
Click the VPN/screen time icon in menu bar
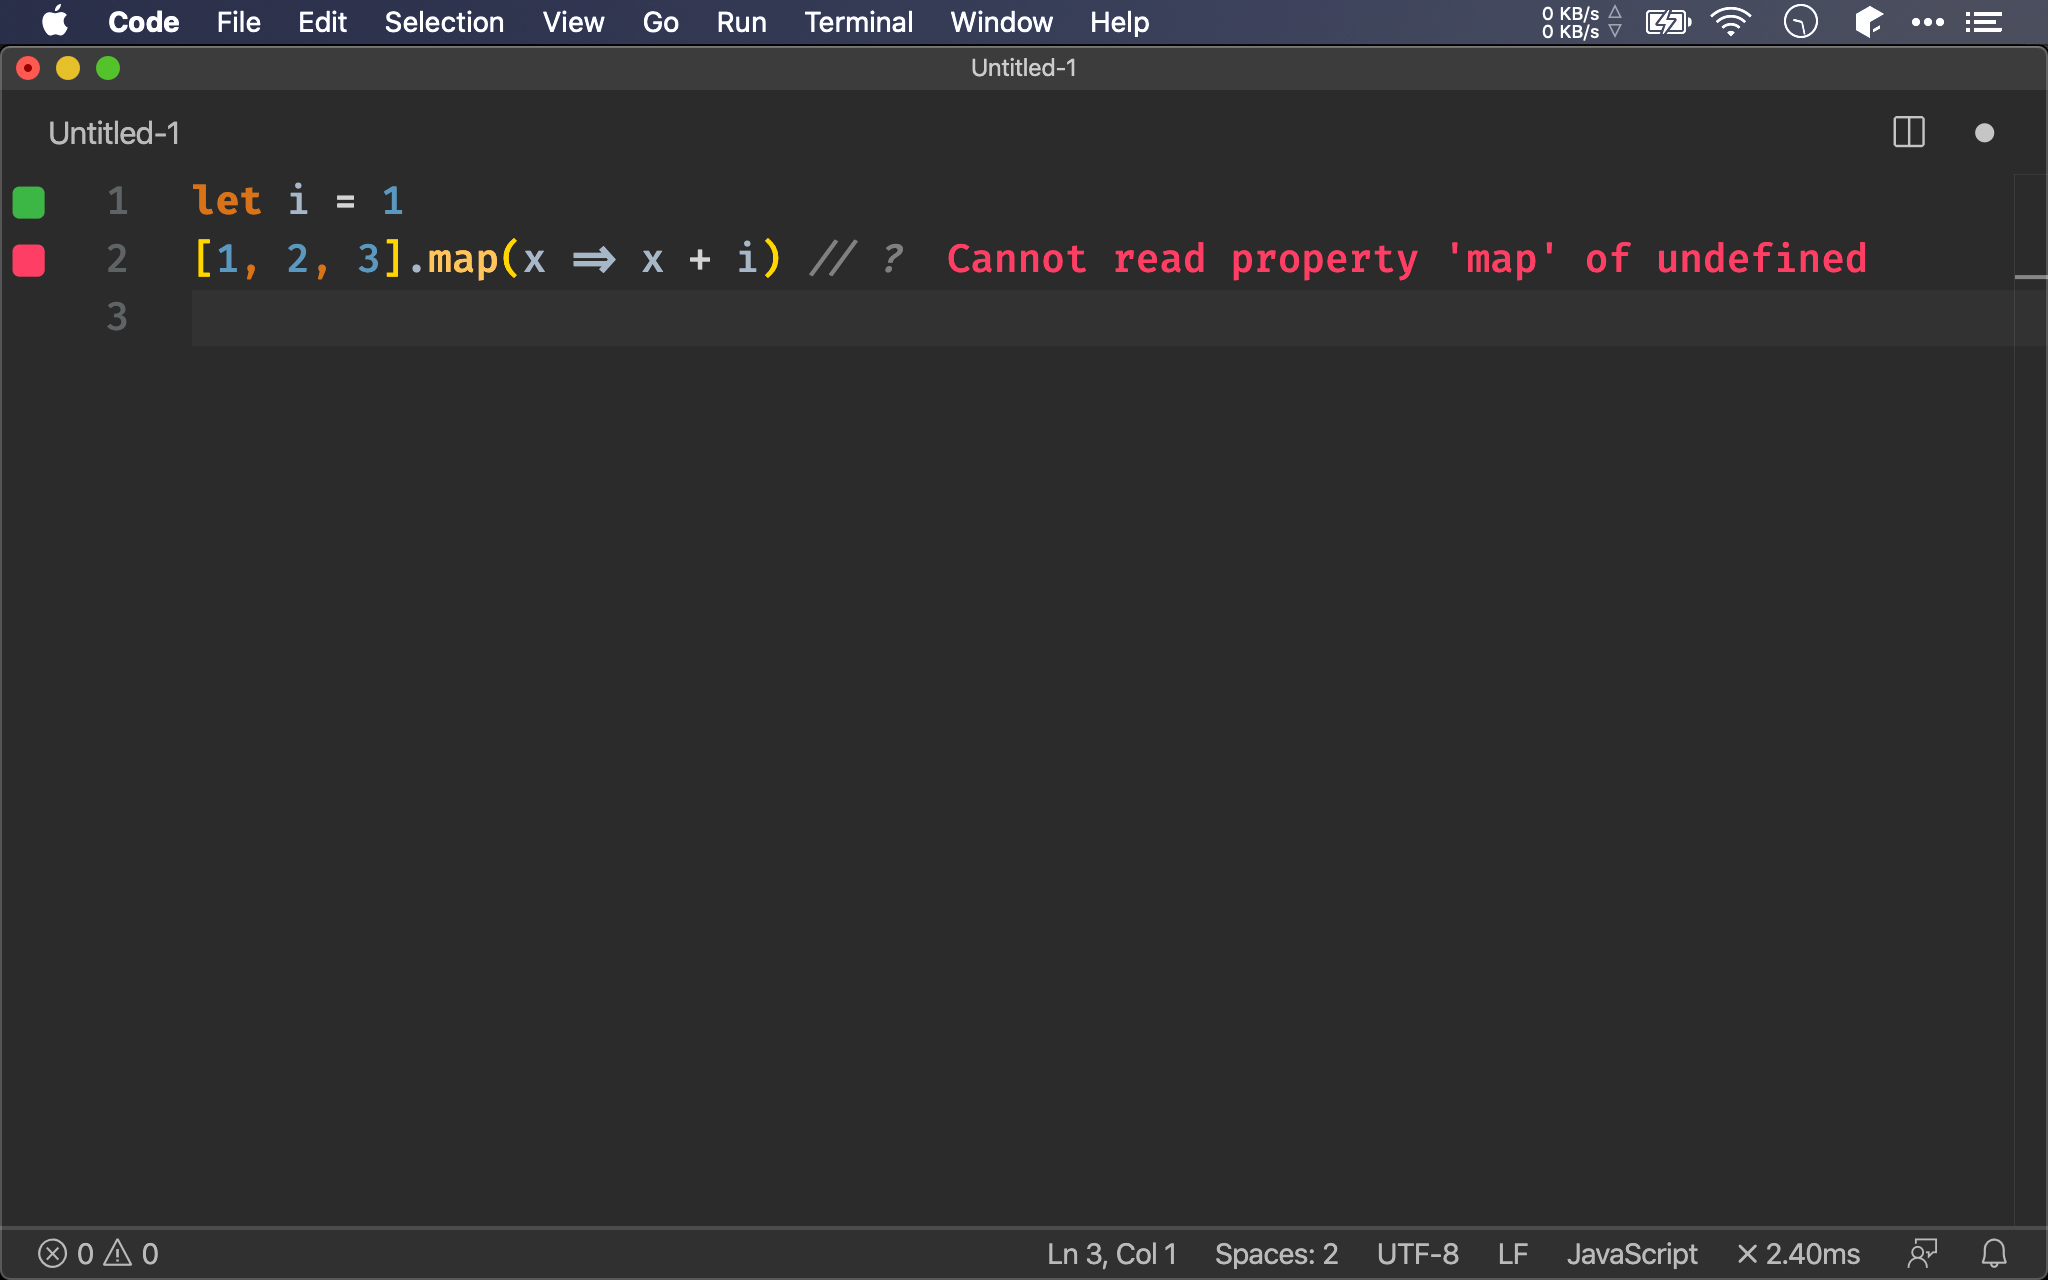(1803, 22)
